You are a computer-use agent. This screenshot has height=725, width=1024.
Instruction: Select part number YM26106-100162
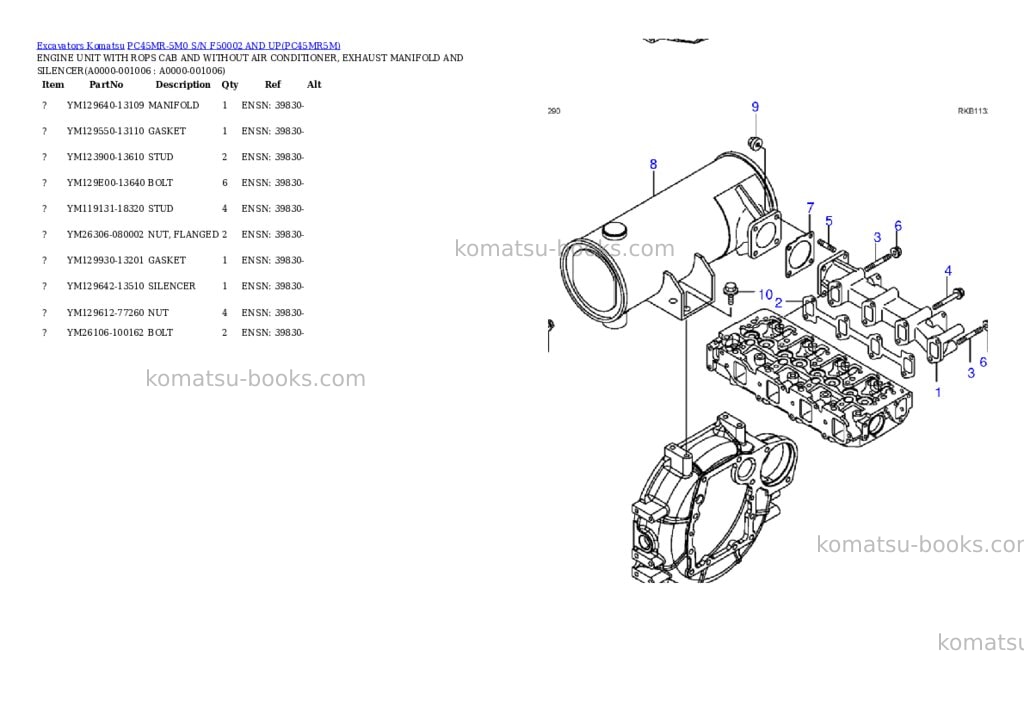point(106,332)
